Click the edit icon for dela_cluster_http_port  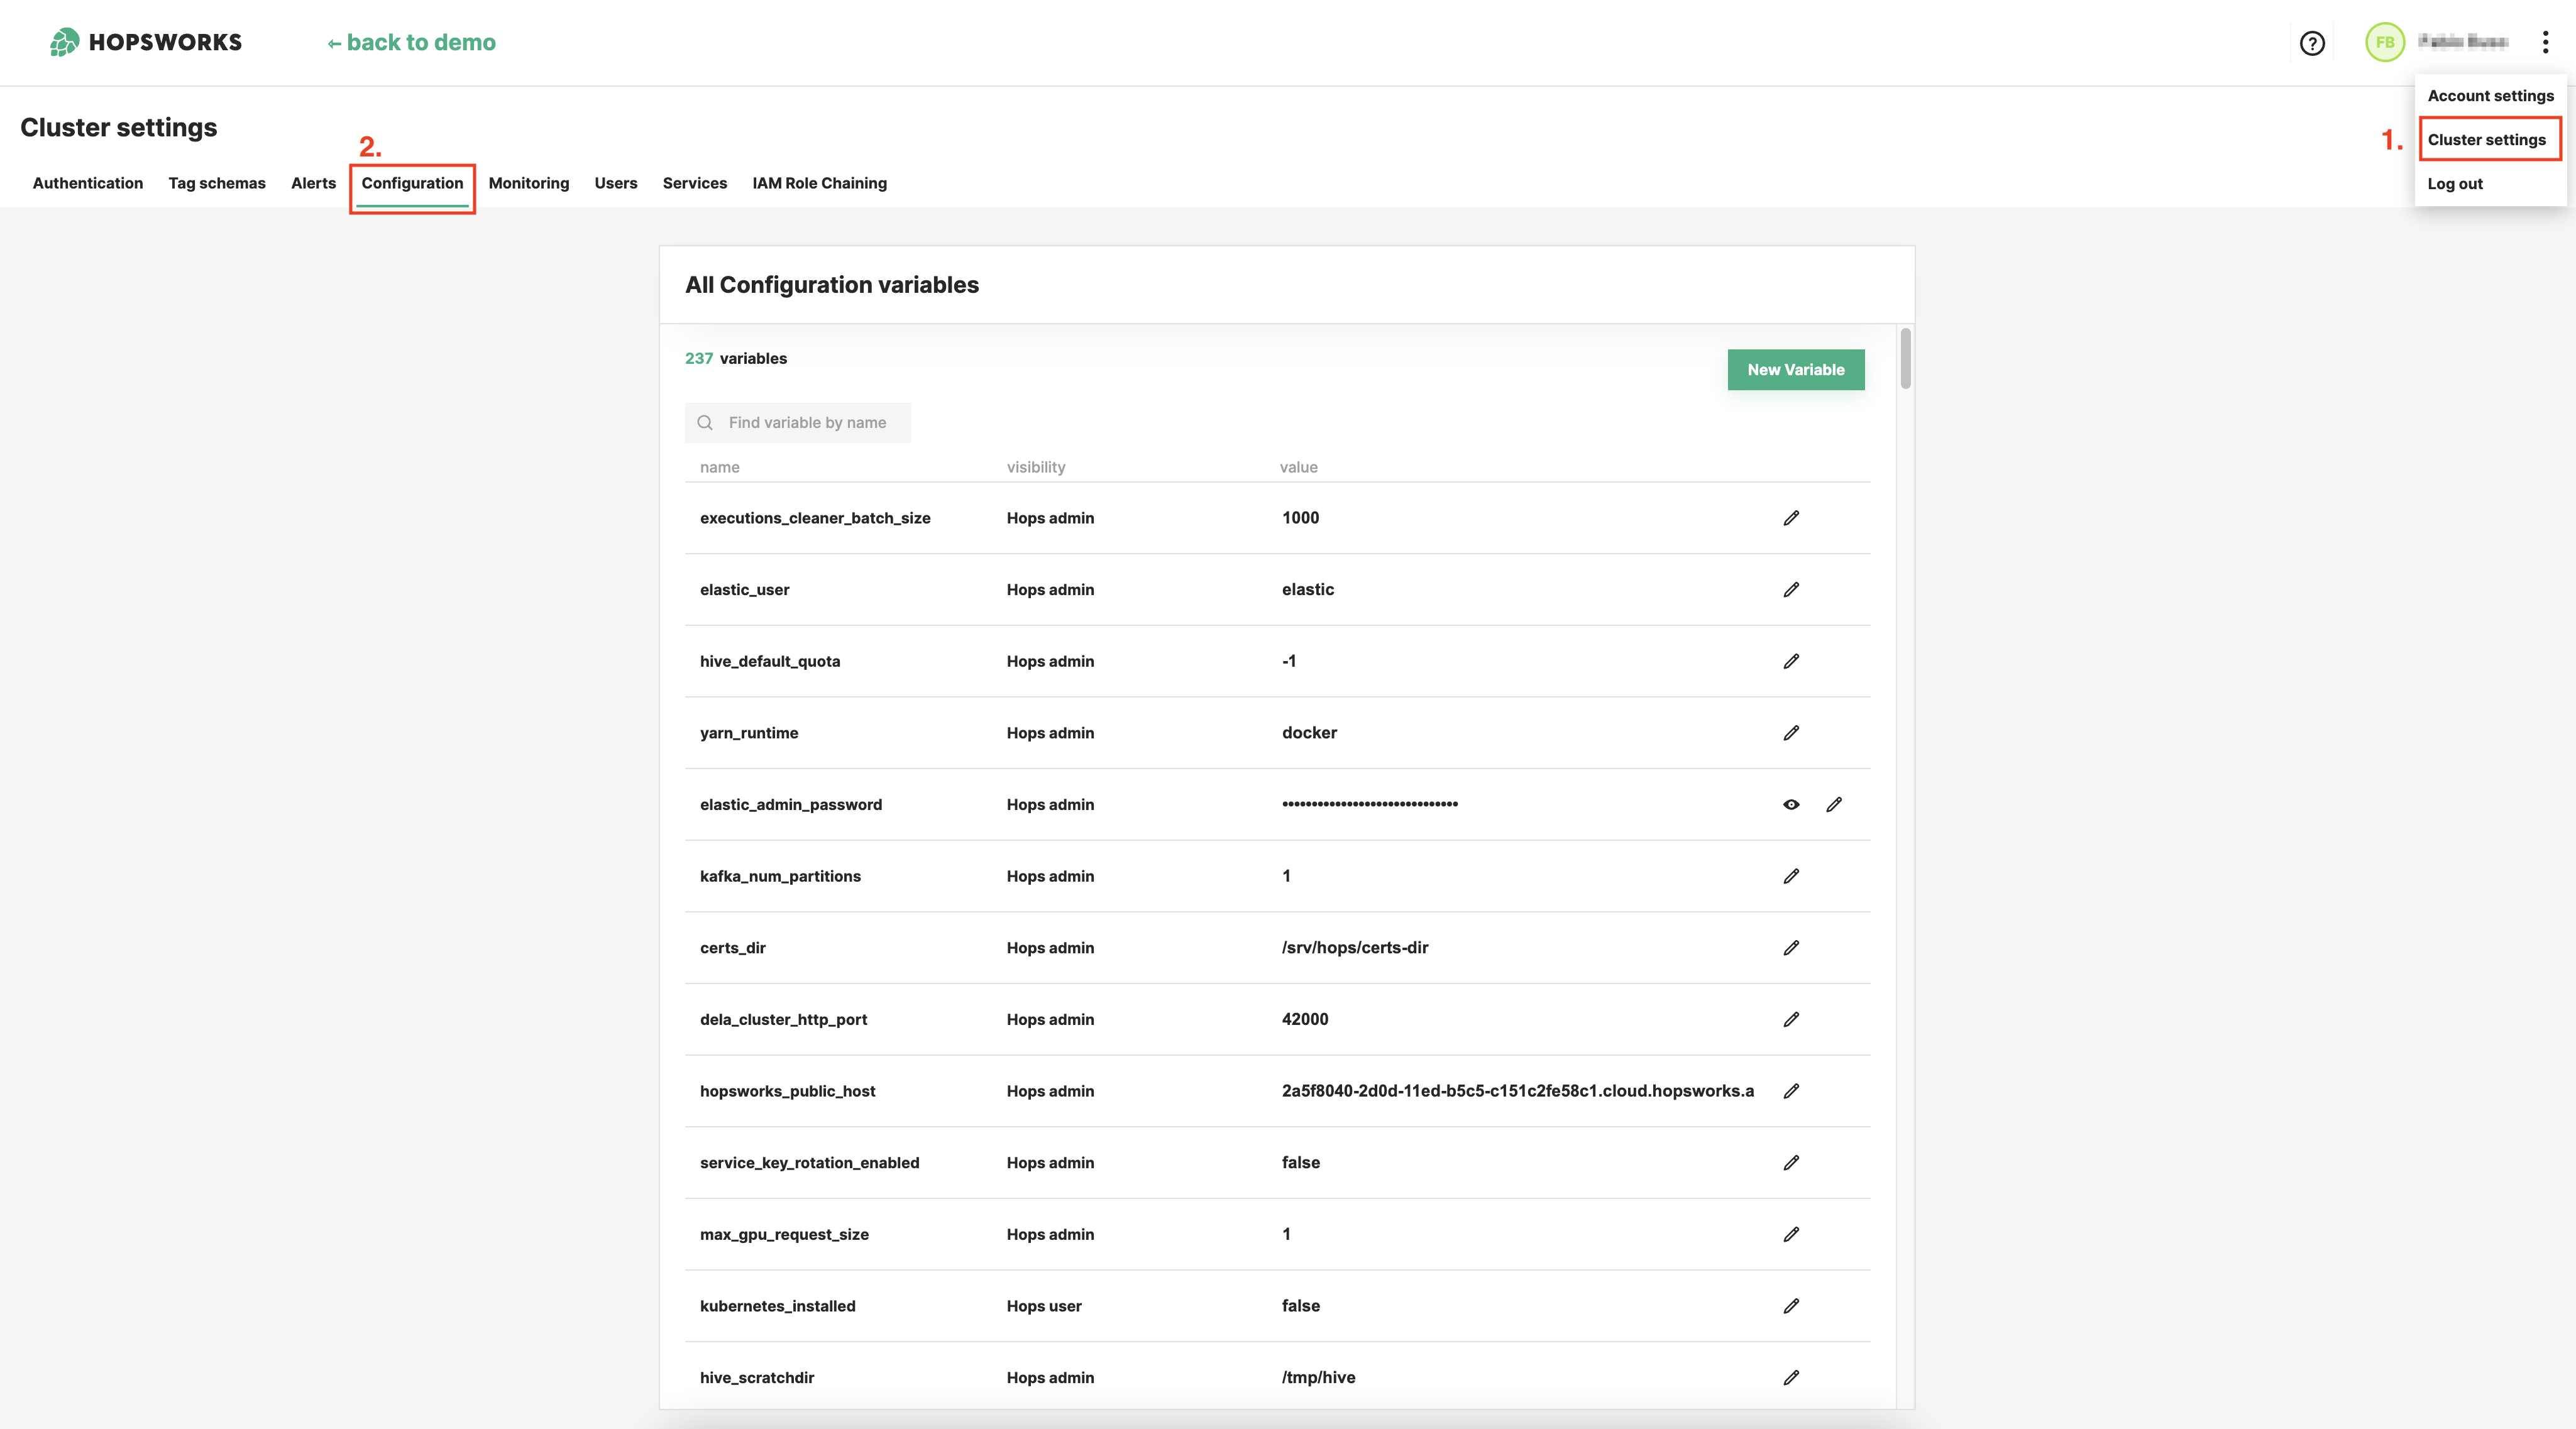[1792, 1019]
